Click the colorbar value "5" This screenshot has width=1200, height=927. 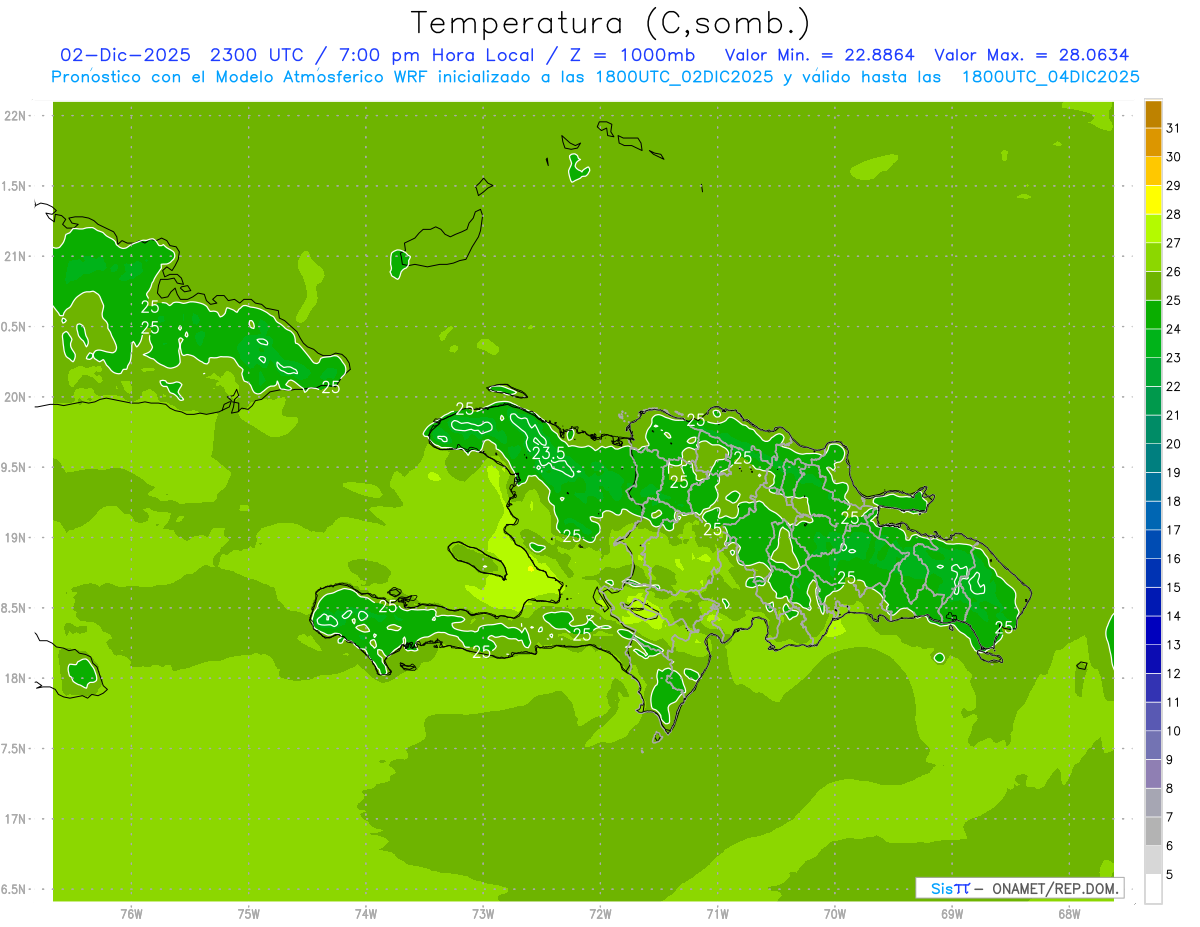point(1171,875)
